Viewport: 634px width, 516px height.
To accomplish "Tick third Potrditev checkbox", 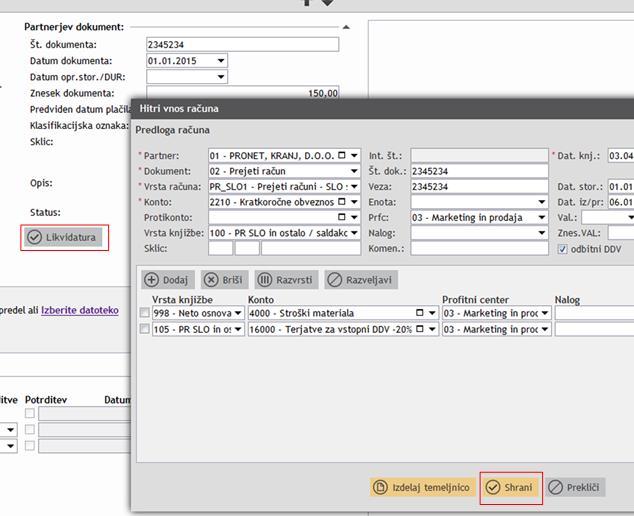I will tap(30, 445).
